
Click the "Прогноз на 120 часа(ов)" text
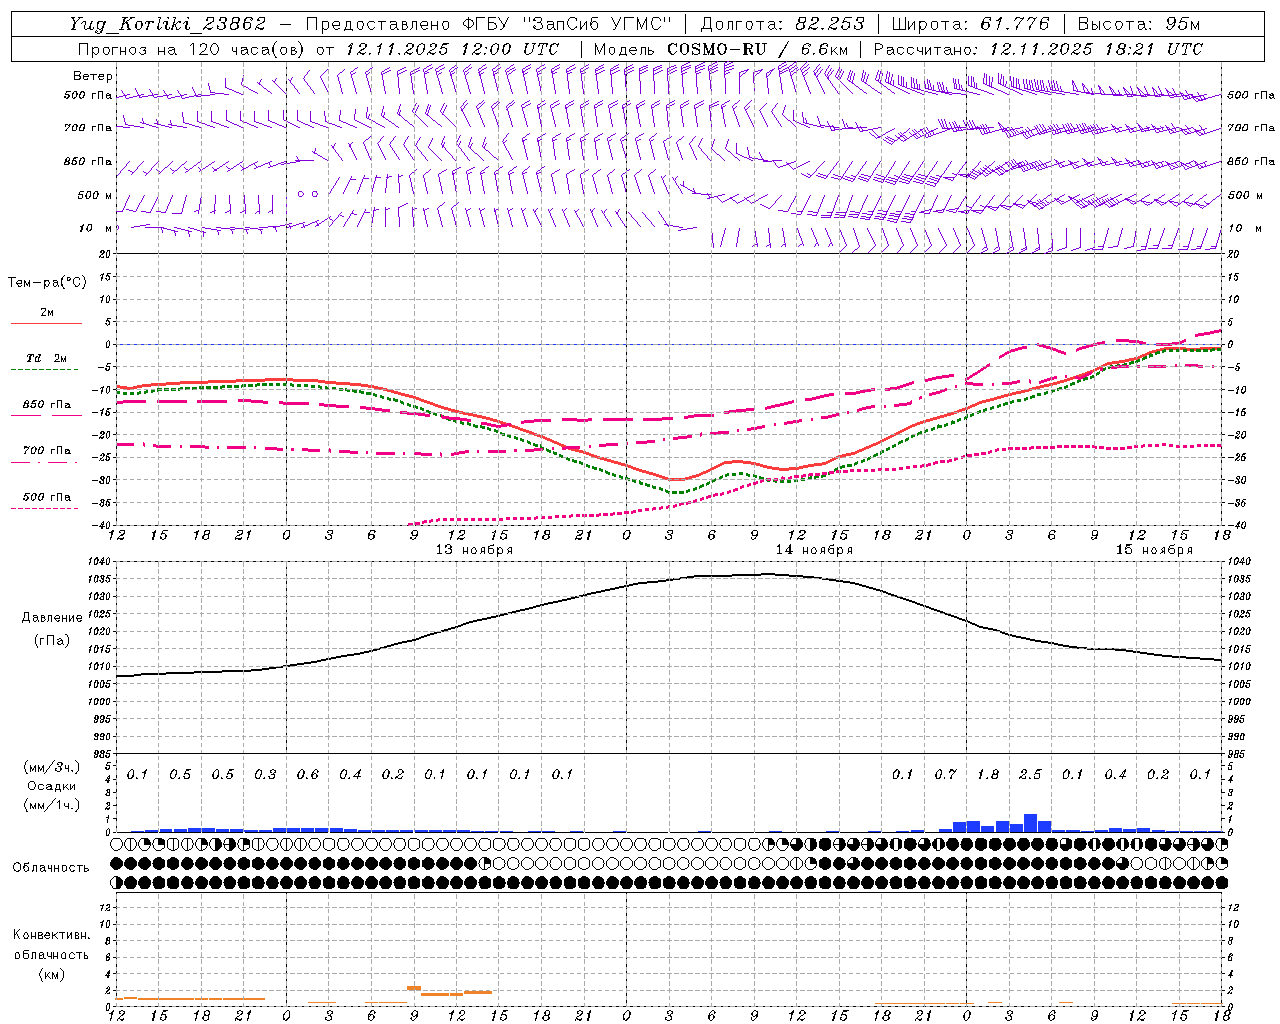pos(192,49)
